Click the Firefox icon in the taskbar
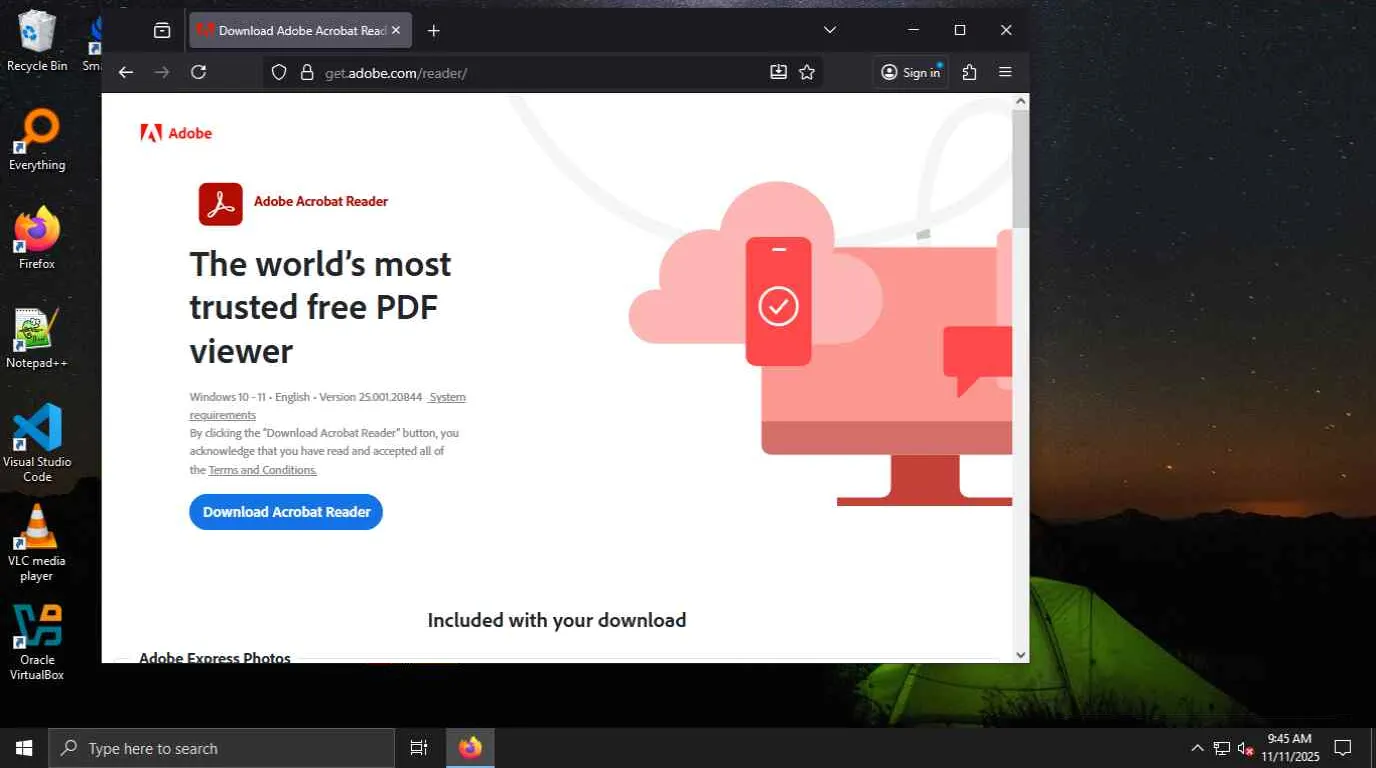This screenshot has height=768, width=1376. coord(470,748)
